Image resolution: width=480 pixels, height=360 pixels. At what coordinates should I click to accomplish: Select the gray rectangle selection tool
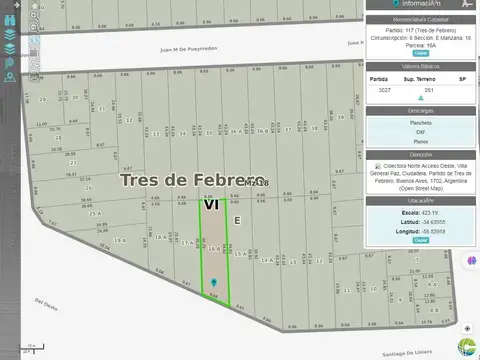click(34, 53)
